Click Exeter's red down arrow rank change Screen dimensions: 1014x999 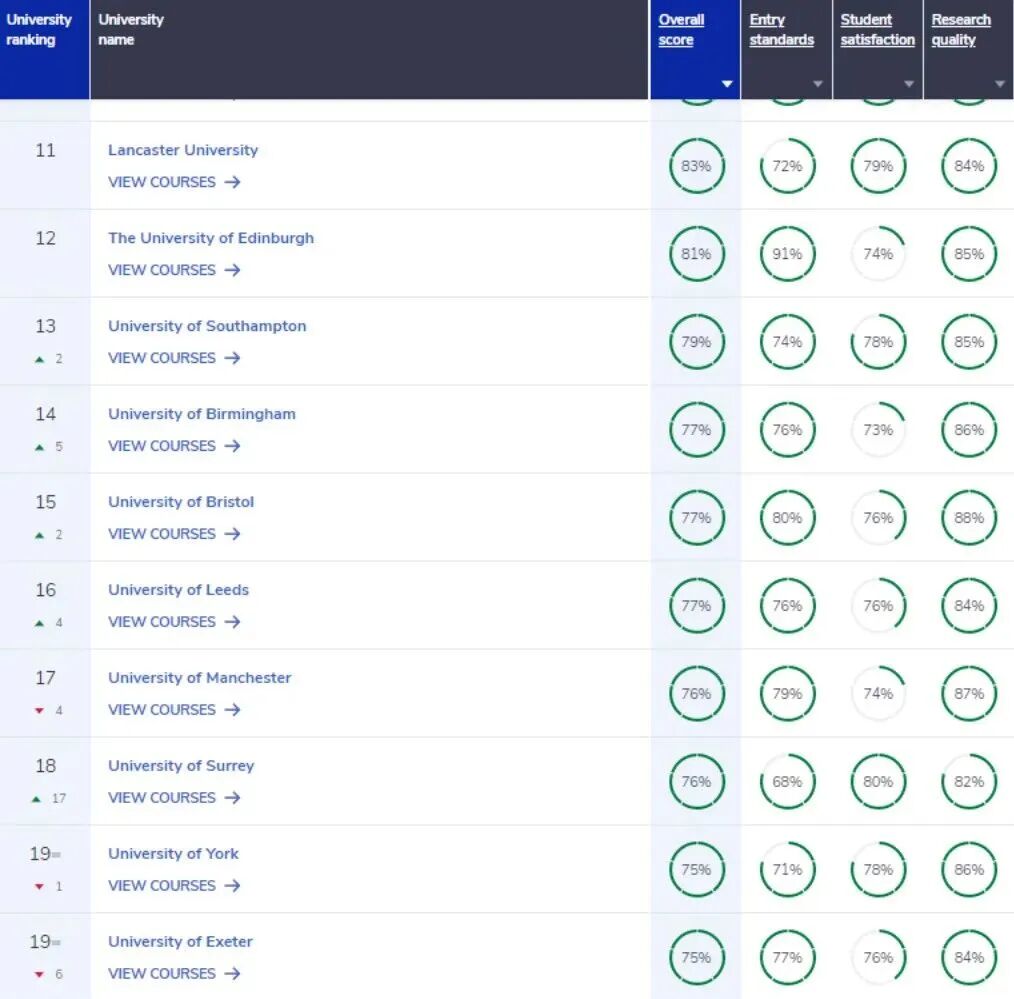click(39, 975)
